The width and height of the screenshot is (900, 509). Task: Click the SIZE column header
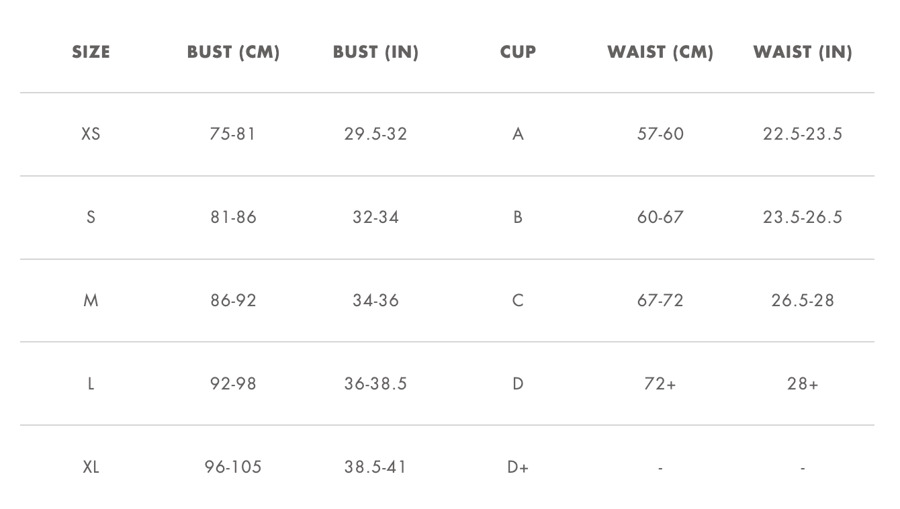[91, 52]
